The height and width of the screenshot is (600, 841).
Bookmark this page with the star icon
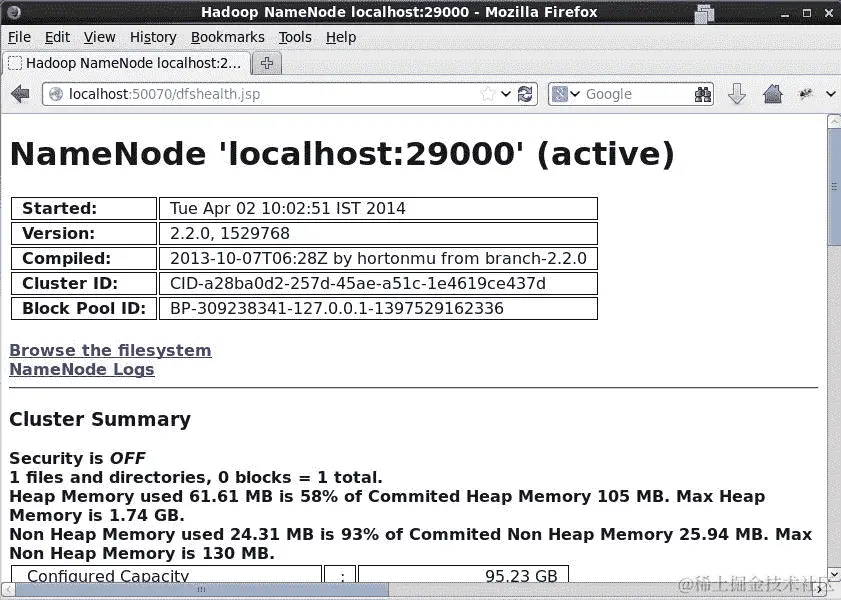(x=488, y=94)
